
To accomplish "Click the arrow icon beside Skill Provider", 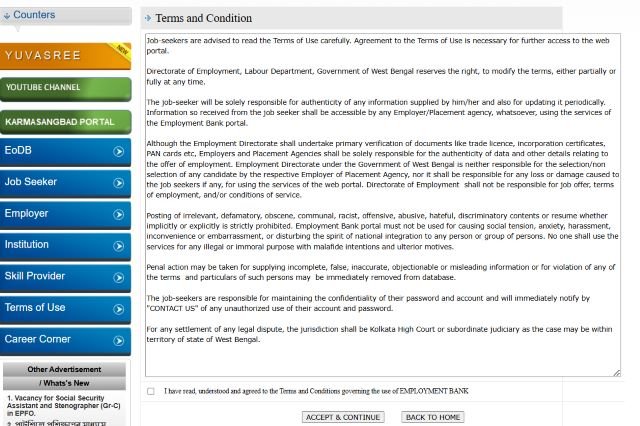I will click(x=118, y=277).
